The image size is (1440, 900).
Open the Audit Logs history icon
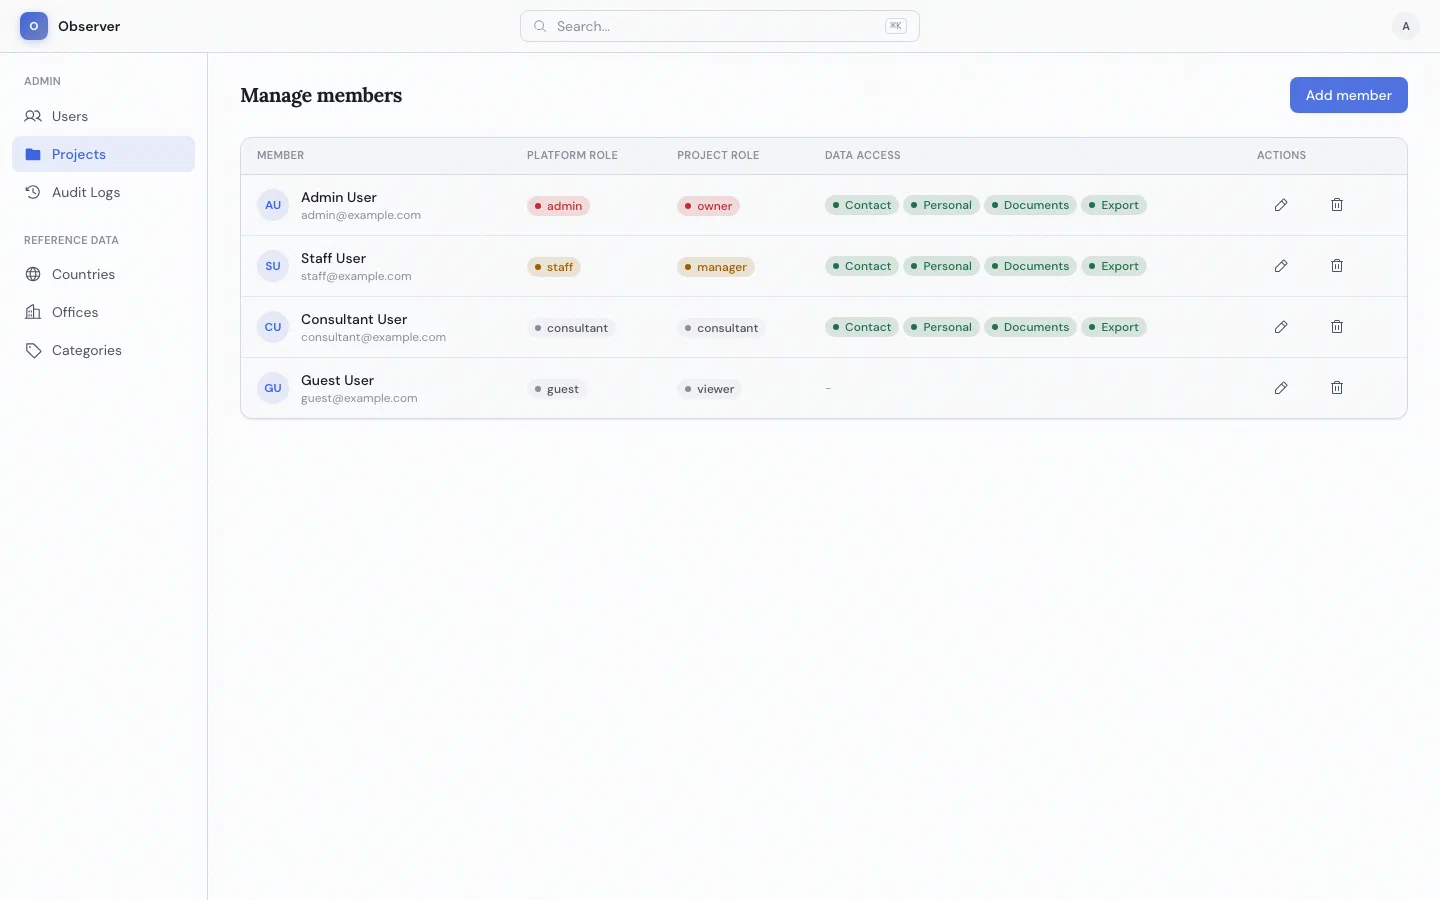coord(33,192)
